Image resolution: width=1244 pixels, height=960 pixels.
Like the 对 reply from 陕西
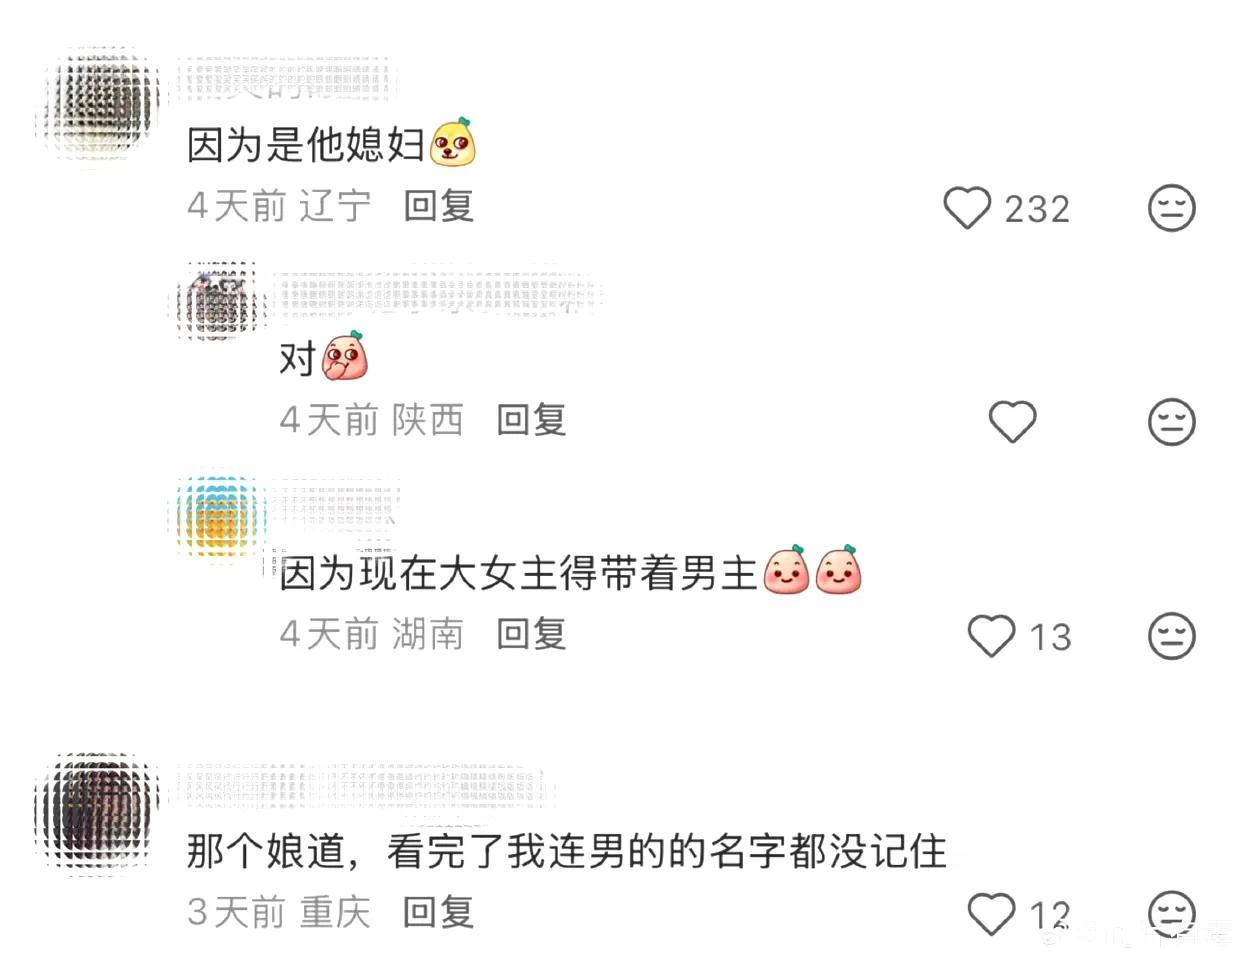(1012, 421)
